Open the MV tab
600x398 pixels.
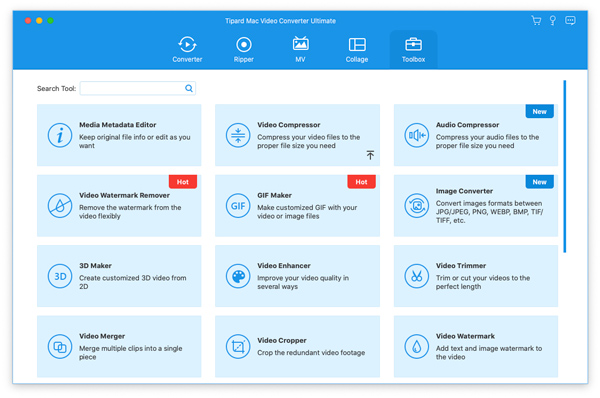[300, 49]
